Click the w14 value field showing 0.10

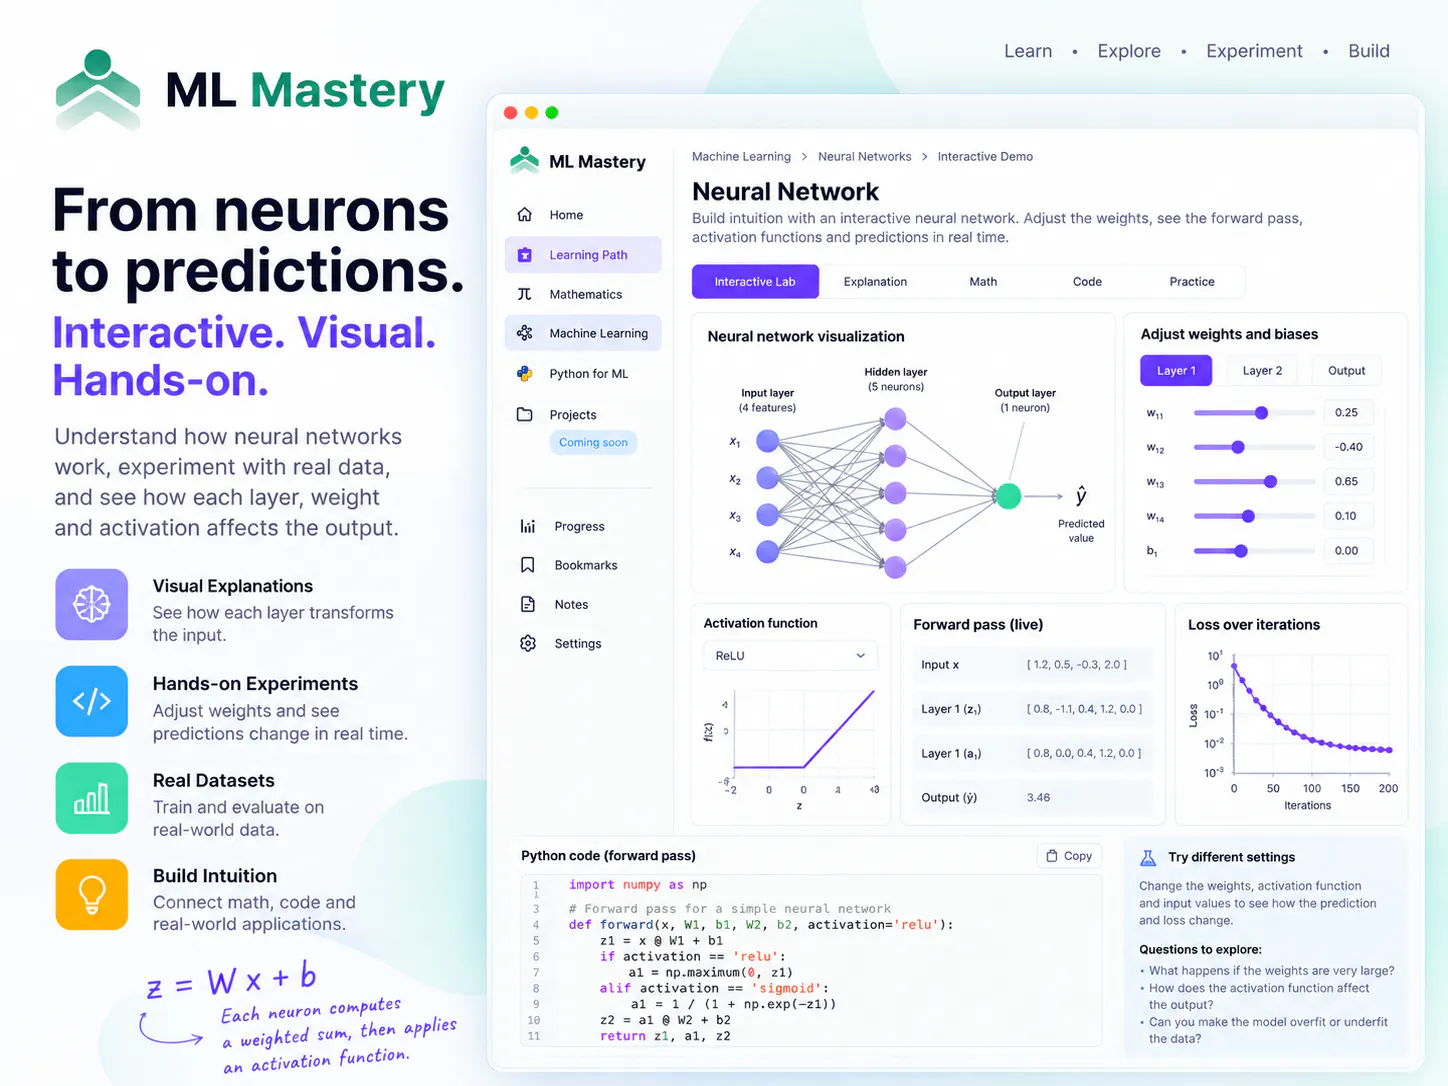(1349, 516)
